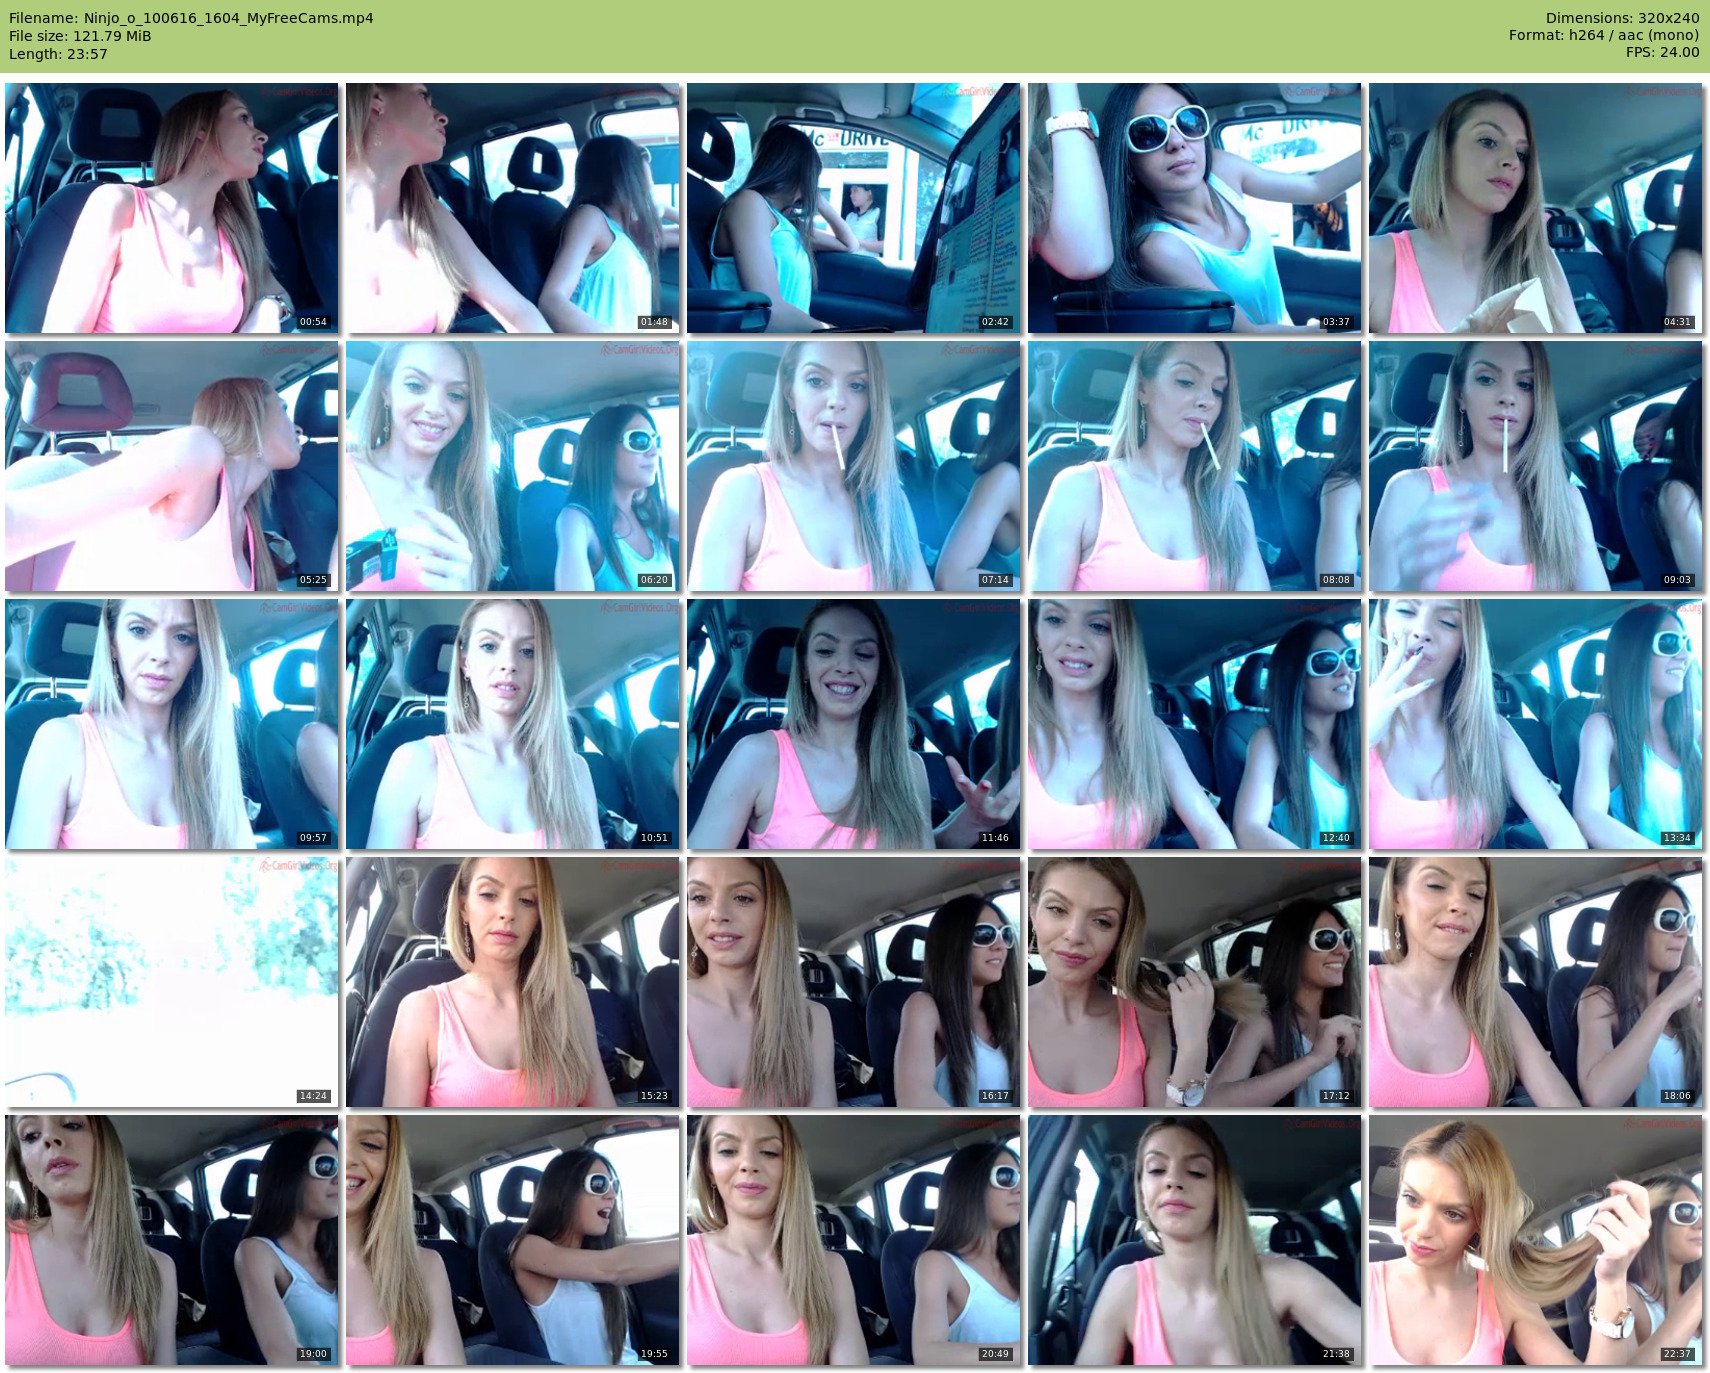The image size is (1710, 1373).
Task: Click the thumbnail labeled 15:23
Action: pos(512,982)
